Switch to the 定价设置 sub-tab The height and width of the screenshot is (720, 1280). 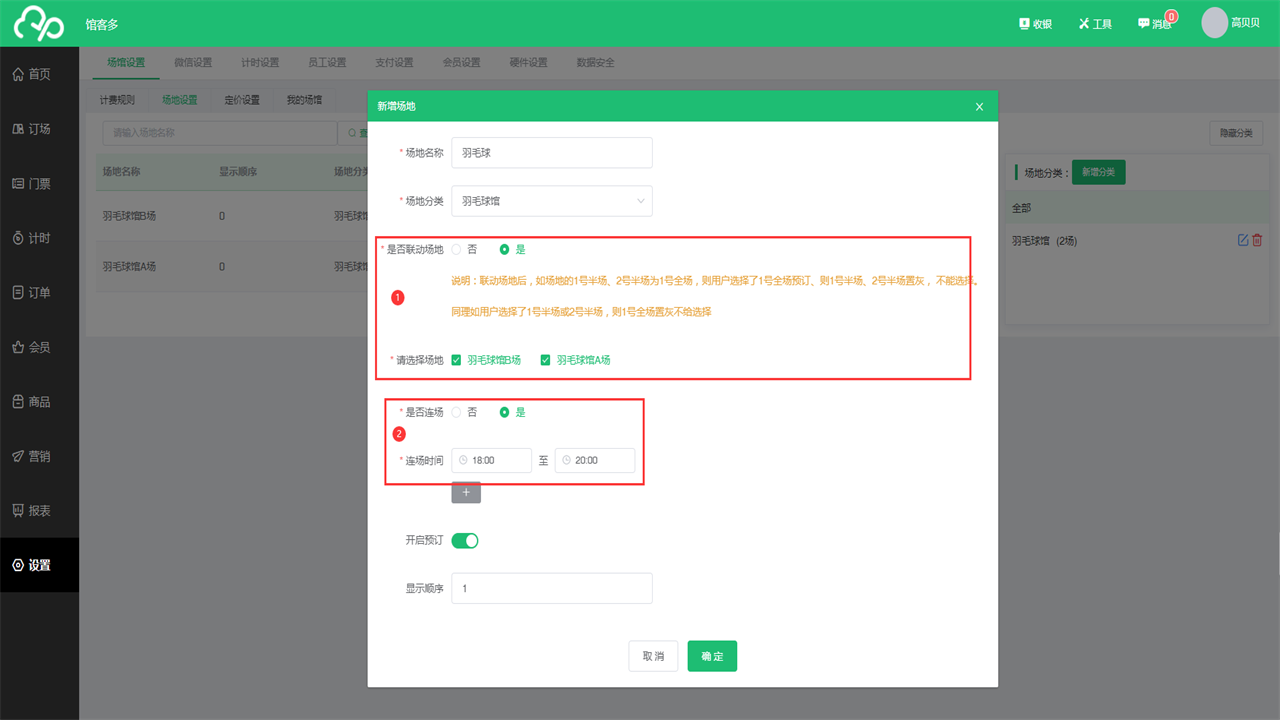242,100
